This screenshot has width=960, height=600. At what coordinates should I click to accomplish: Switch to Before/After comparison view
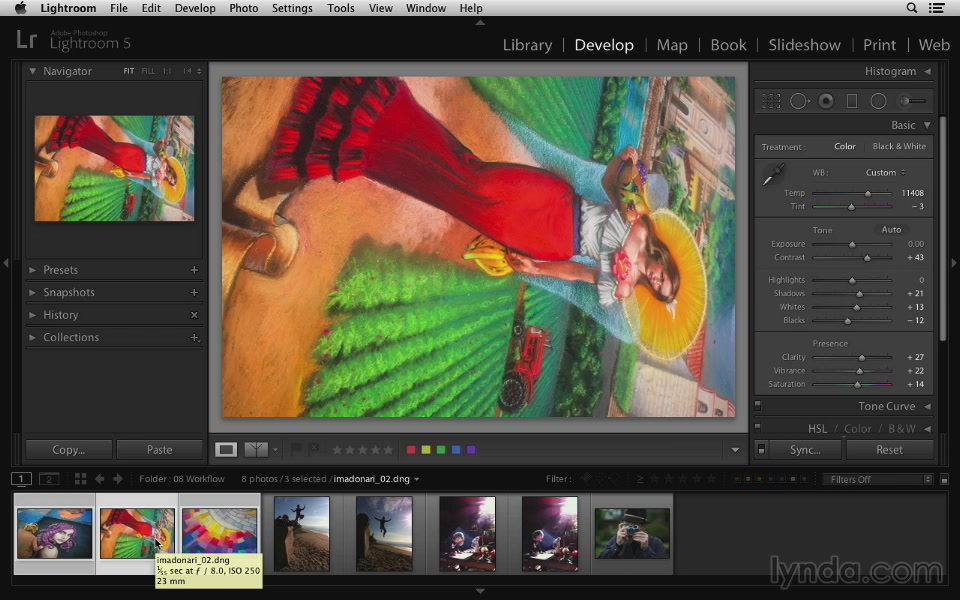point(256,450)
